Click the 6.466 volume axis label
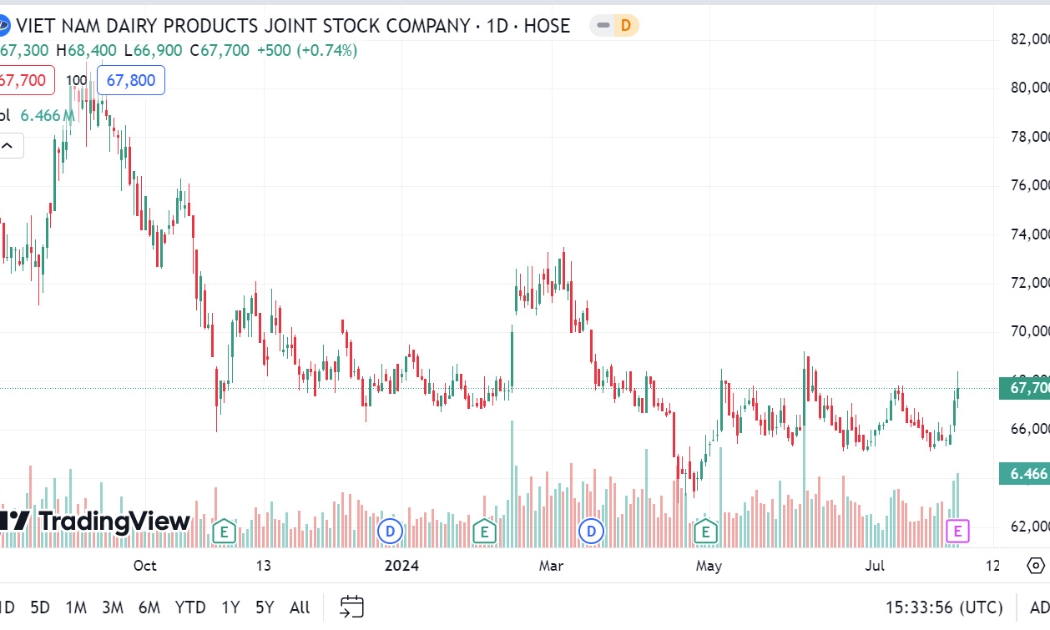1050x630 pixels. click(1025, 474)
